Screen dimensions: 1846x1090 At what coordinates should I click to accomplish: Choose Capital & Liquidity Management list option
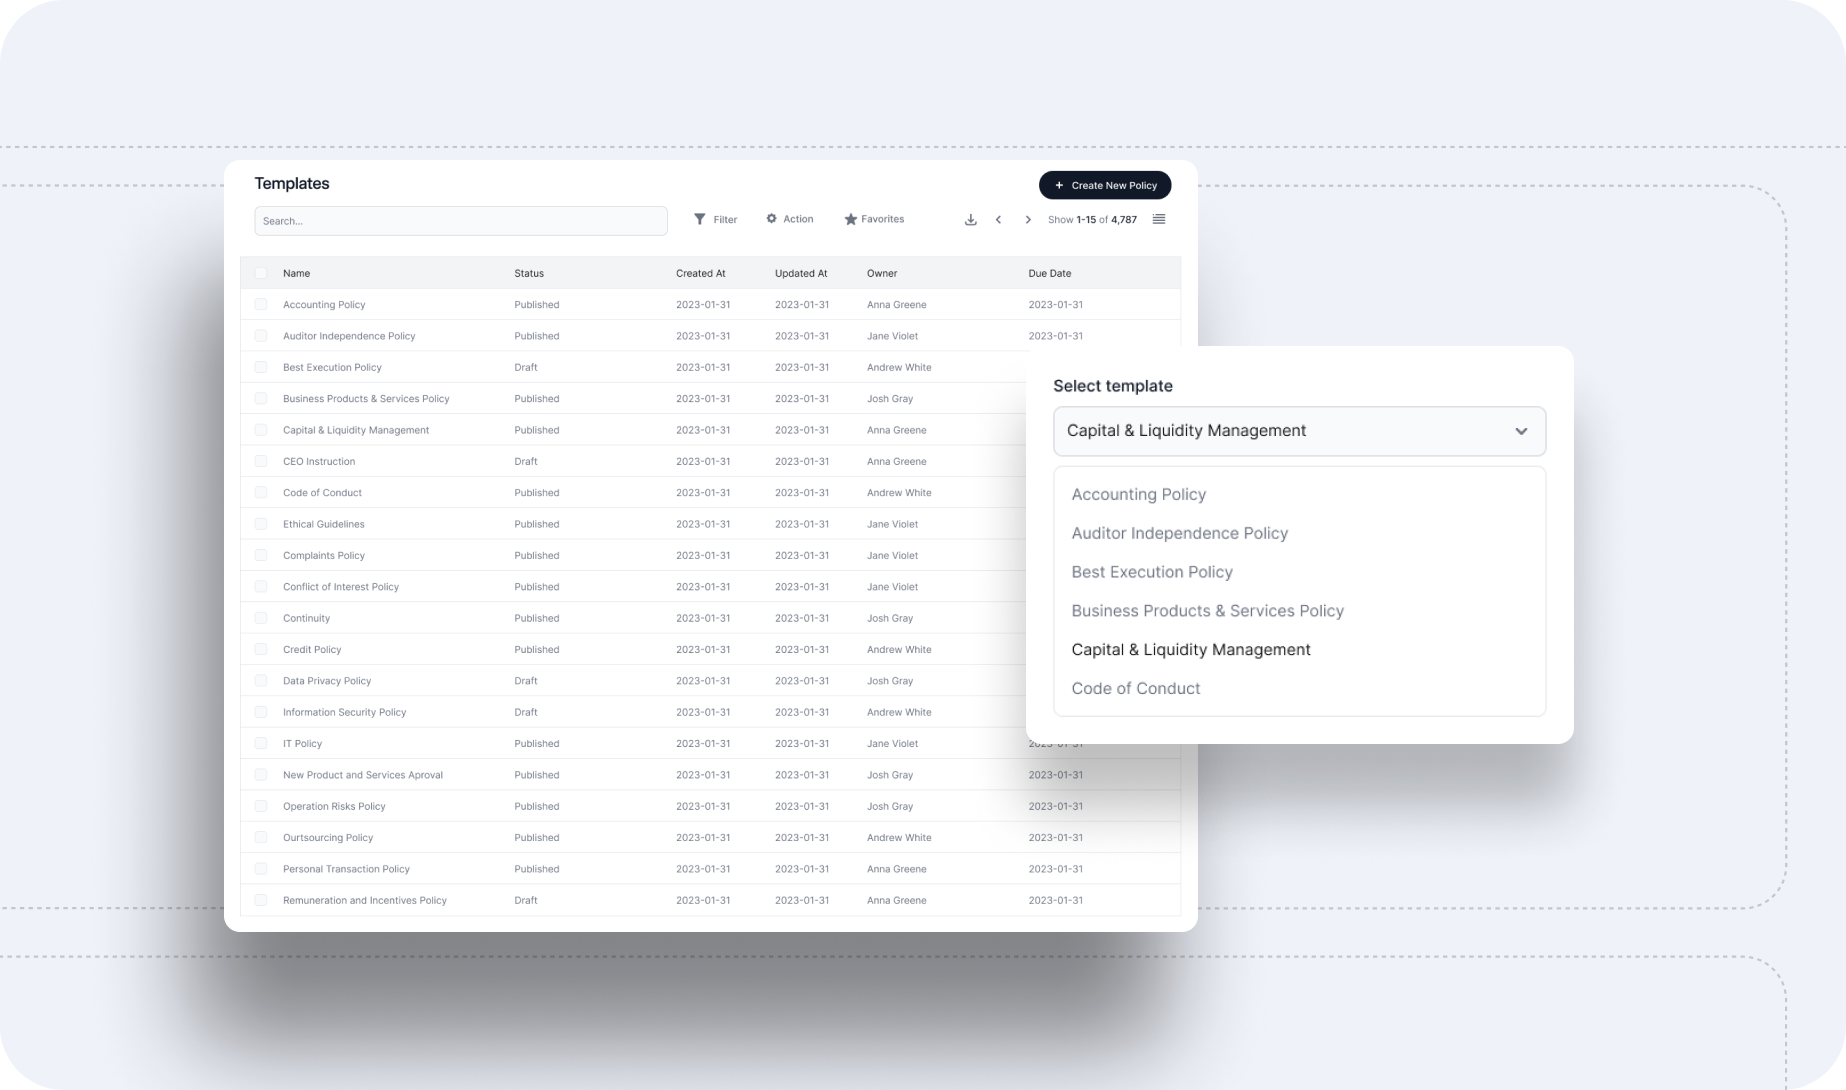[x=1191, y=650]
